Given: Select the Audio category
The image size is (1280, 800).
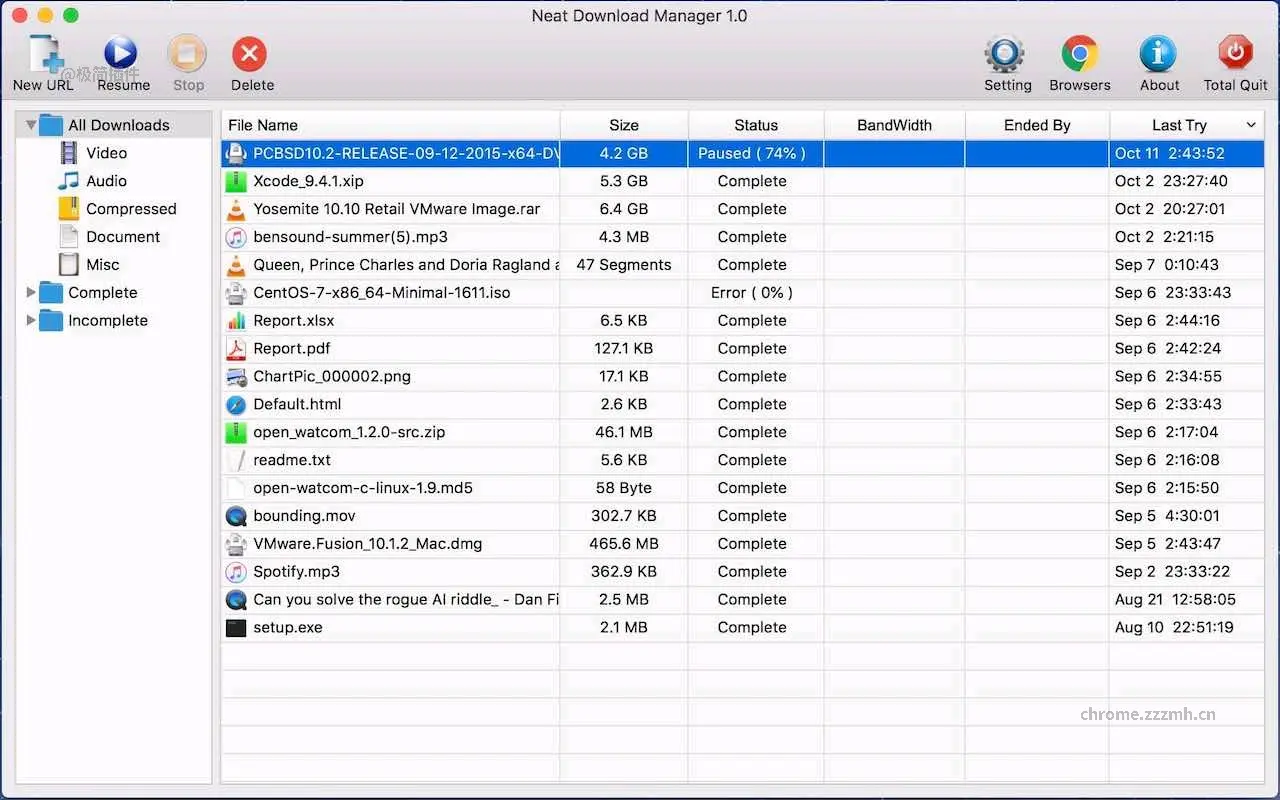Looking at the screenshot, I should pos(105,181).
